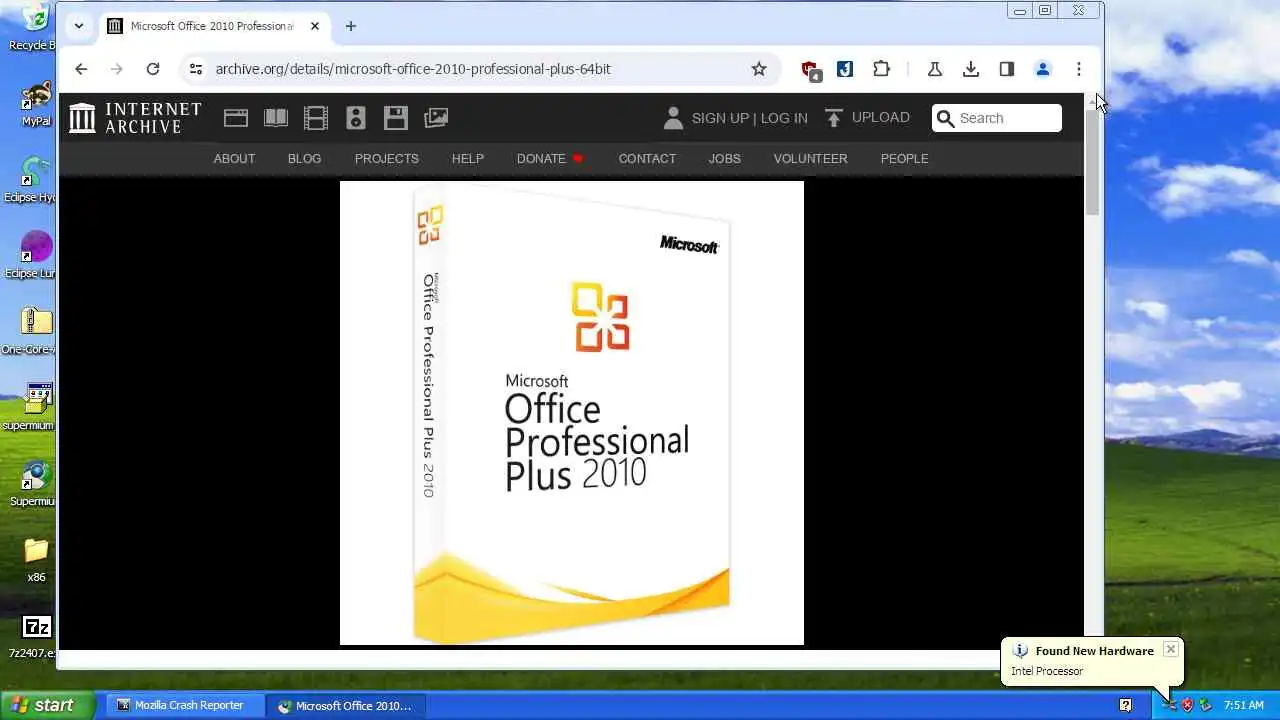Click the SIGN UP link

(720, 118)
